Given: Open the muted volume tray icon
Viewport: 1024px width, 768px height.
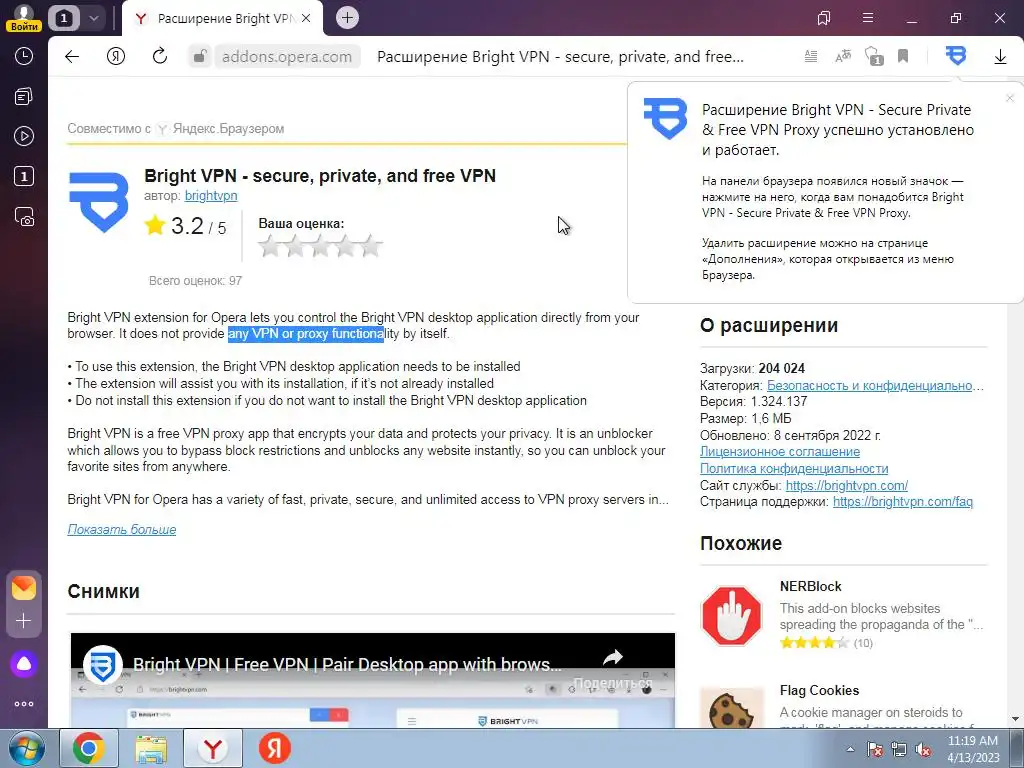Looking at the screenshot, I should click(x=923, y=749).
